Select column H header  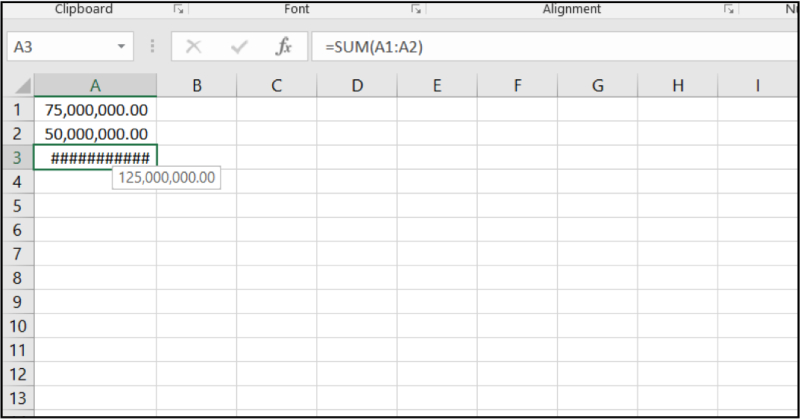coord(678,85)
